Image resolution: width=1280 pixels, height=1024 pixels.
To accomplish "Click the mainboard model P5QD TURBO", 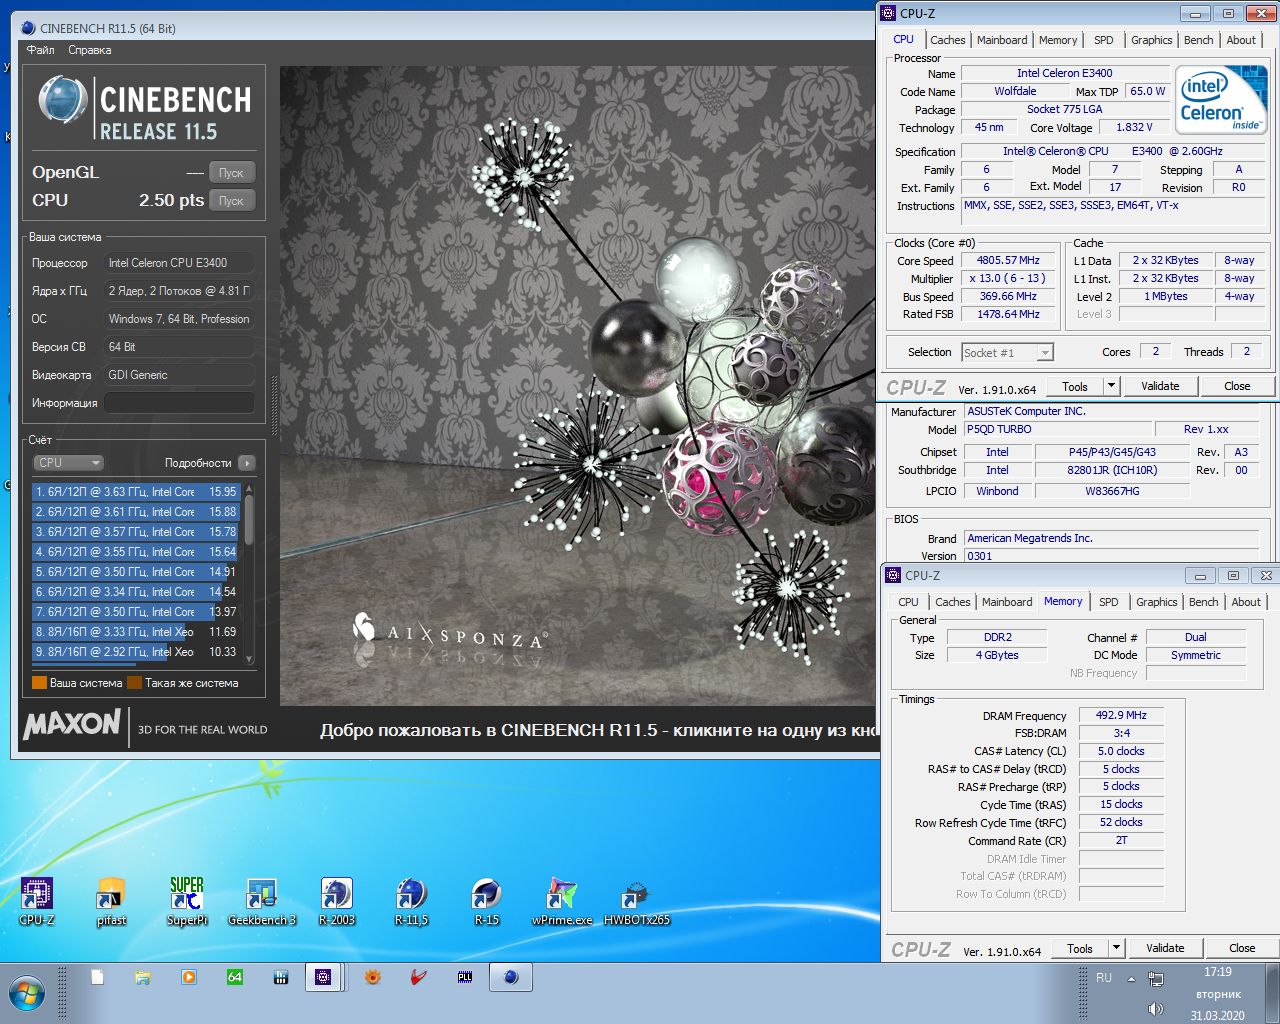I will click(1057, 429).
